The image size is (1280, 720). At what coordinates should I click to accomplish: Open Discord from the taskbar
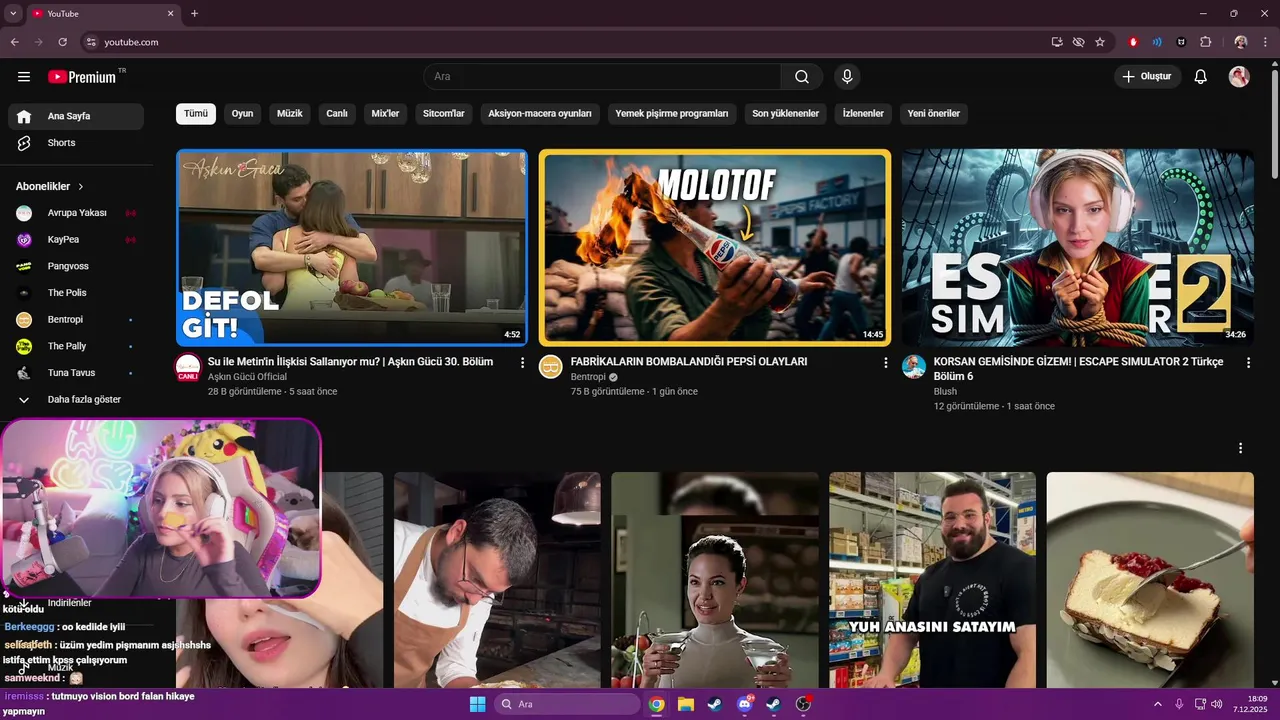744,704
